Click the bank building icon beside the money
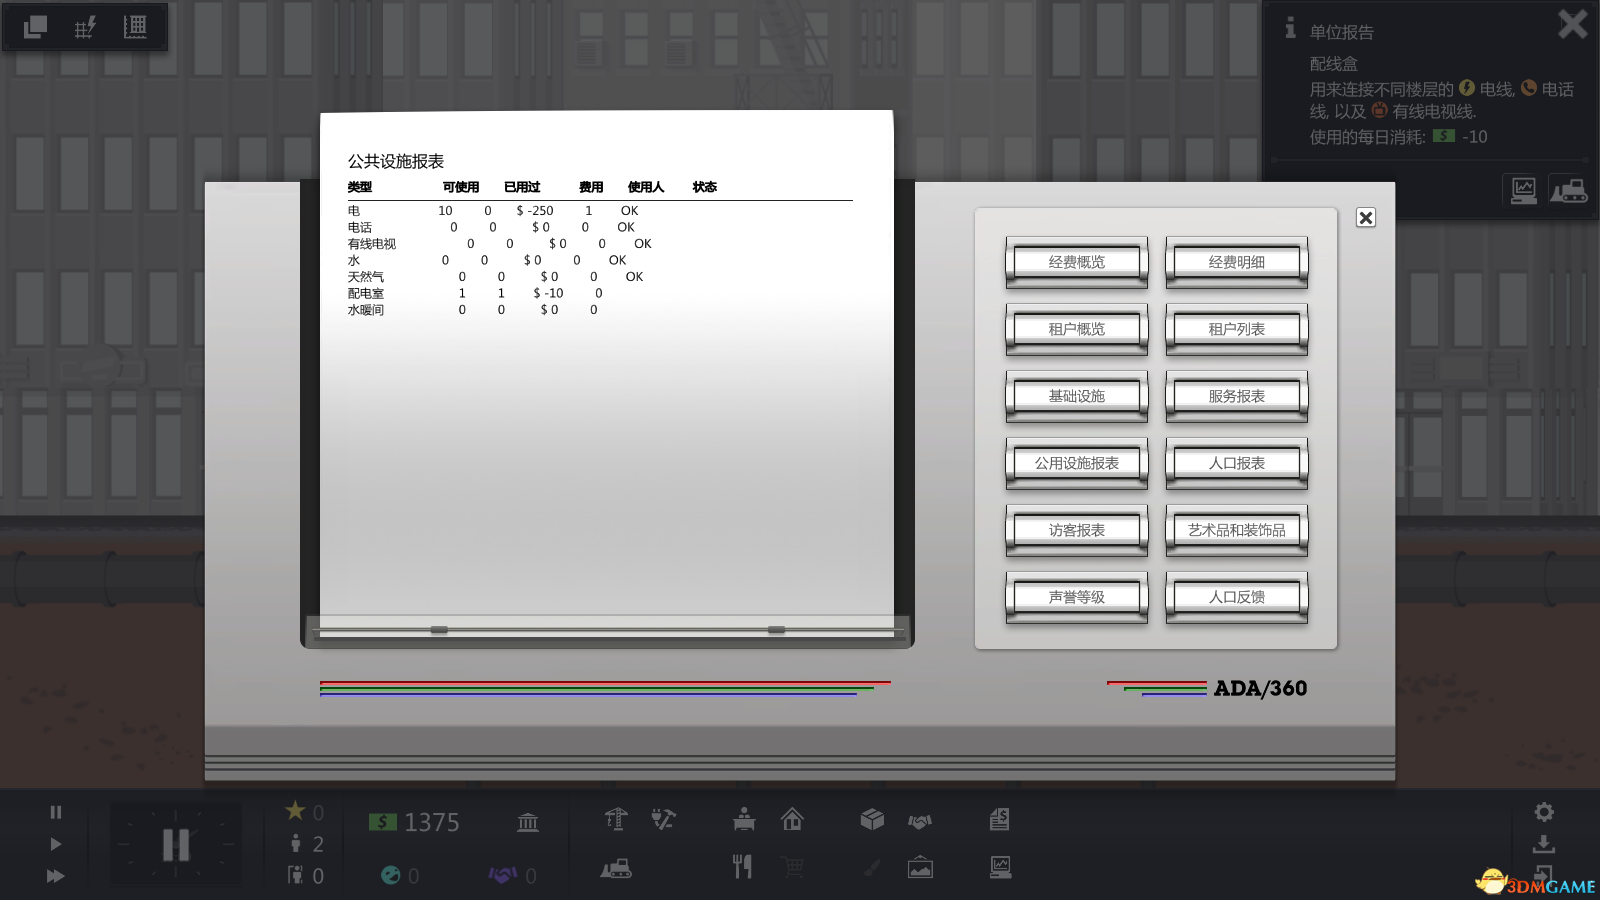The height and width of the screenshot is (900, 1600). (528, 822)
